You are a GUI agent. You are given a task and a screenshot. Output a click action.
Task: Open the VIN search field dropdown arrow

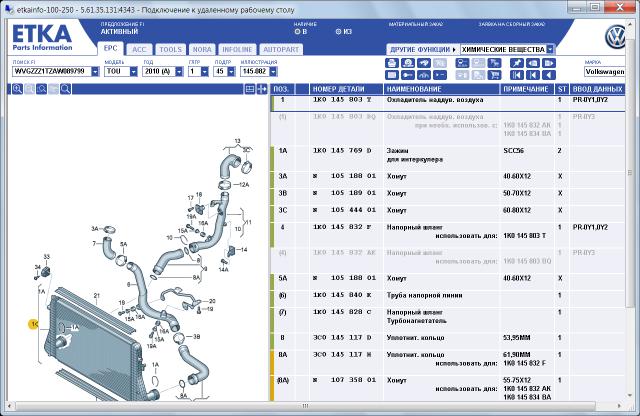(x=95, y=71)
